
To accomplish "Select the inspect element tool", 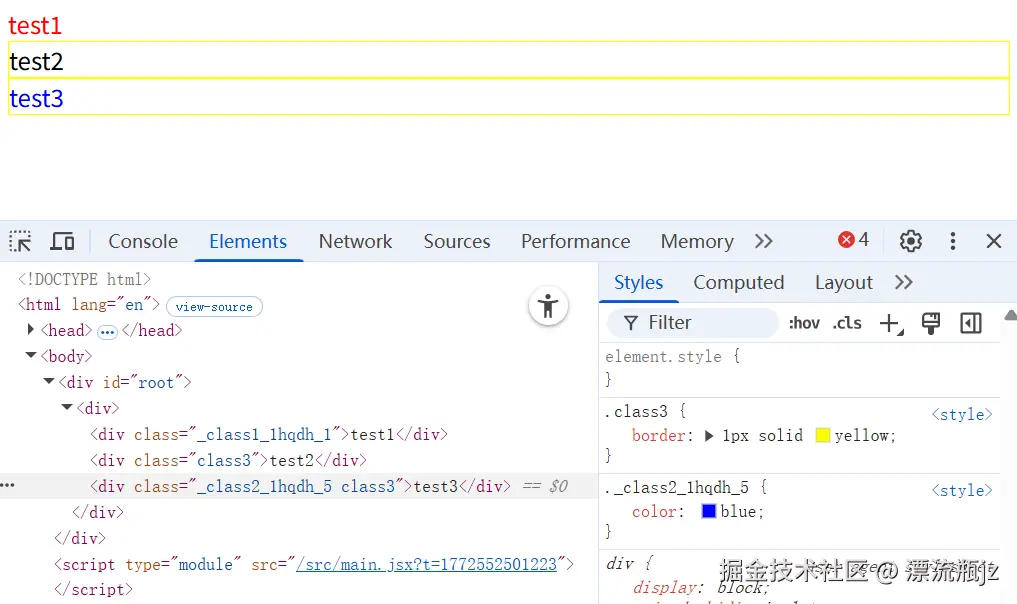I will click(19, 241).
